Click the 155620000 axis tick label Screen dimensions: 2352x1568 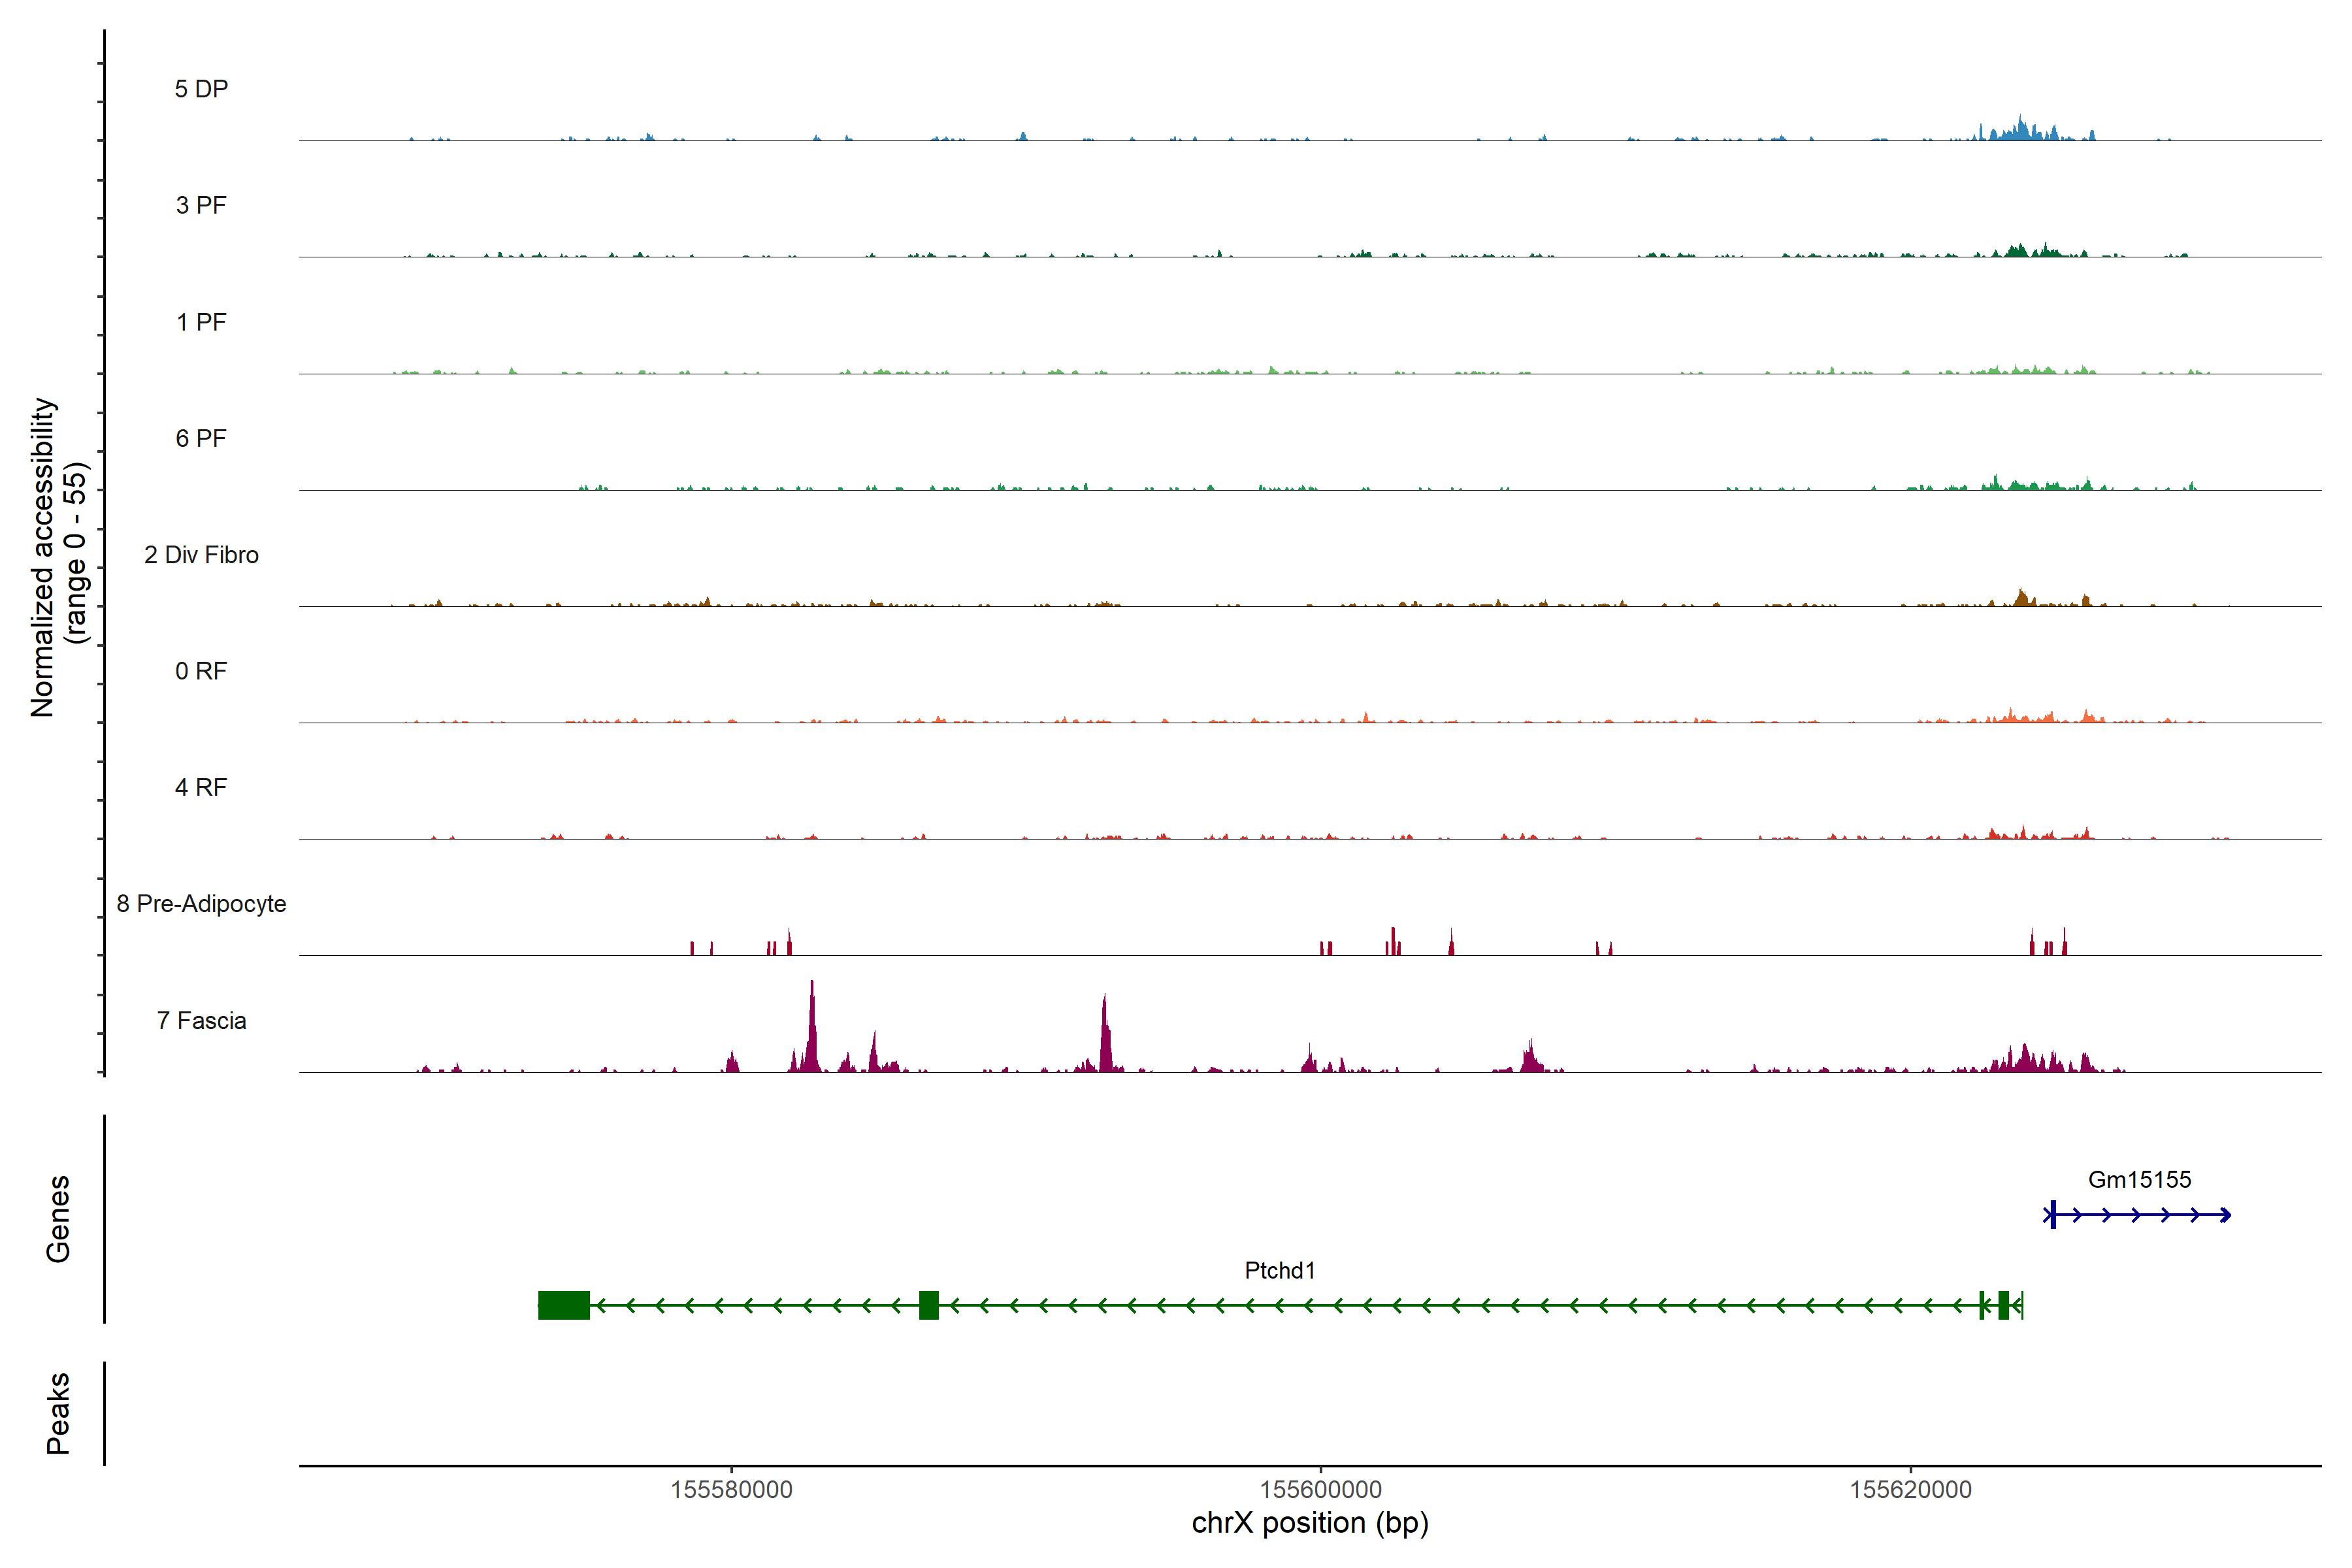[1910, 1489]
